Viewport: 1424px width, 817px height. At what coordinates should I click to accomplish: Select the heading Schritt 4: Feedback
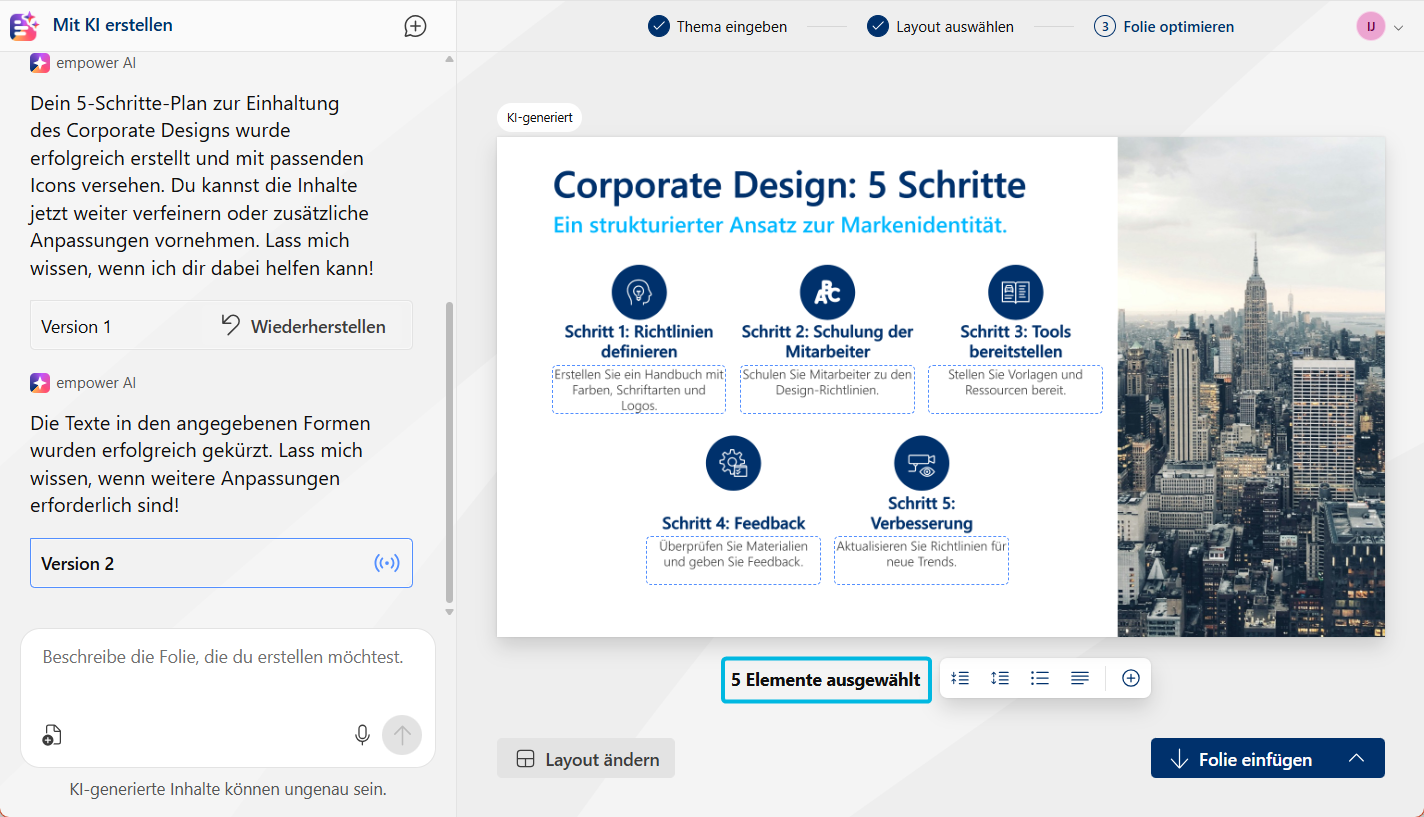coord(733,522)
